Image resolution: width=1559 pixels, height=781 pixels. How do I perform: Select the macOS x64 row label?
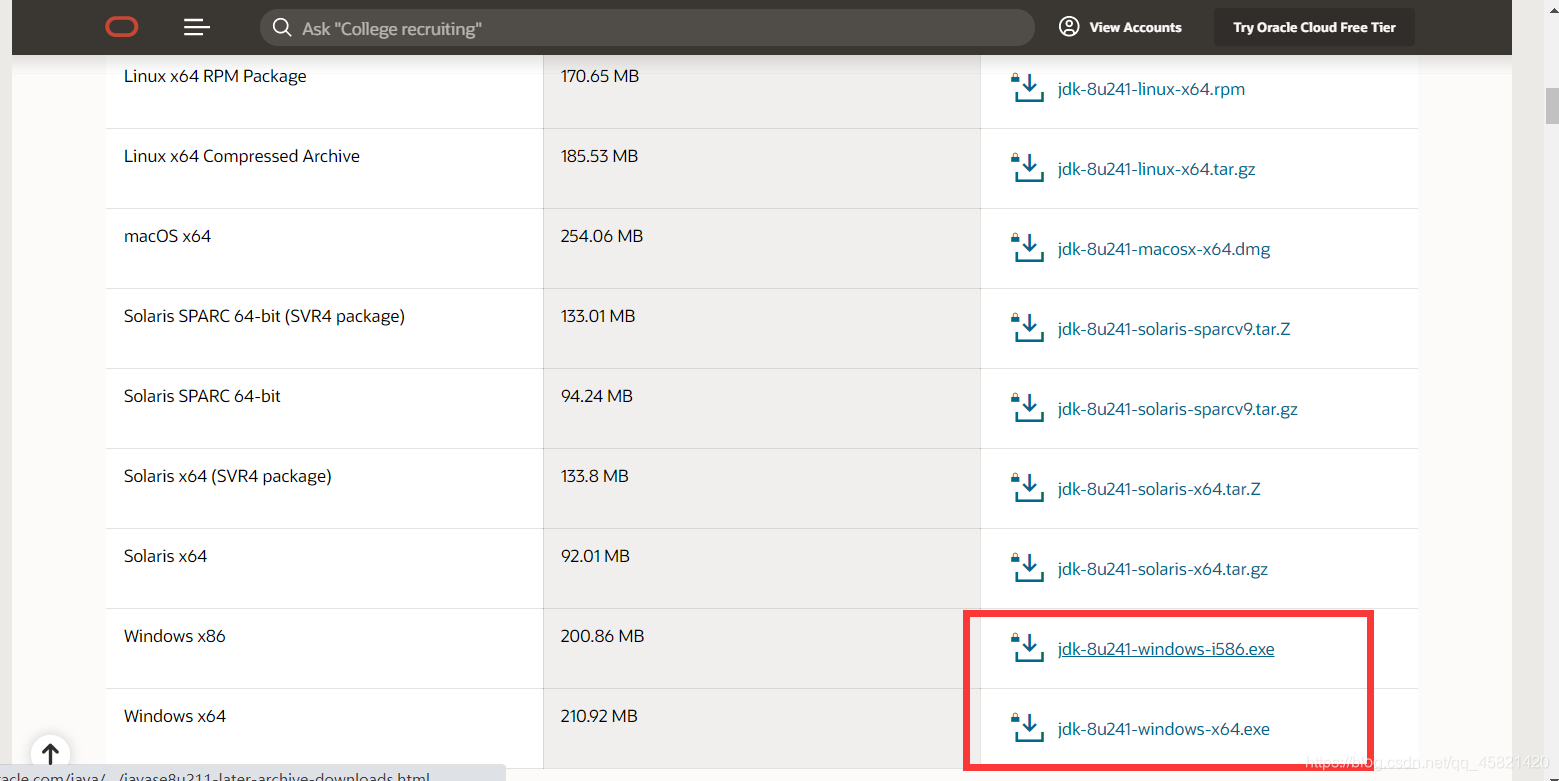(x=167, y=236)
